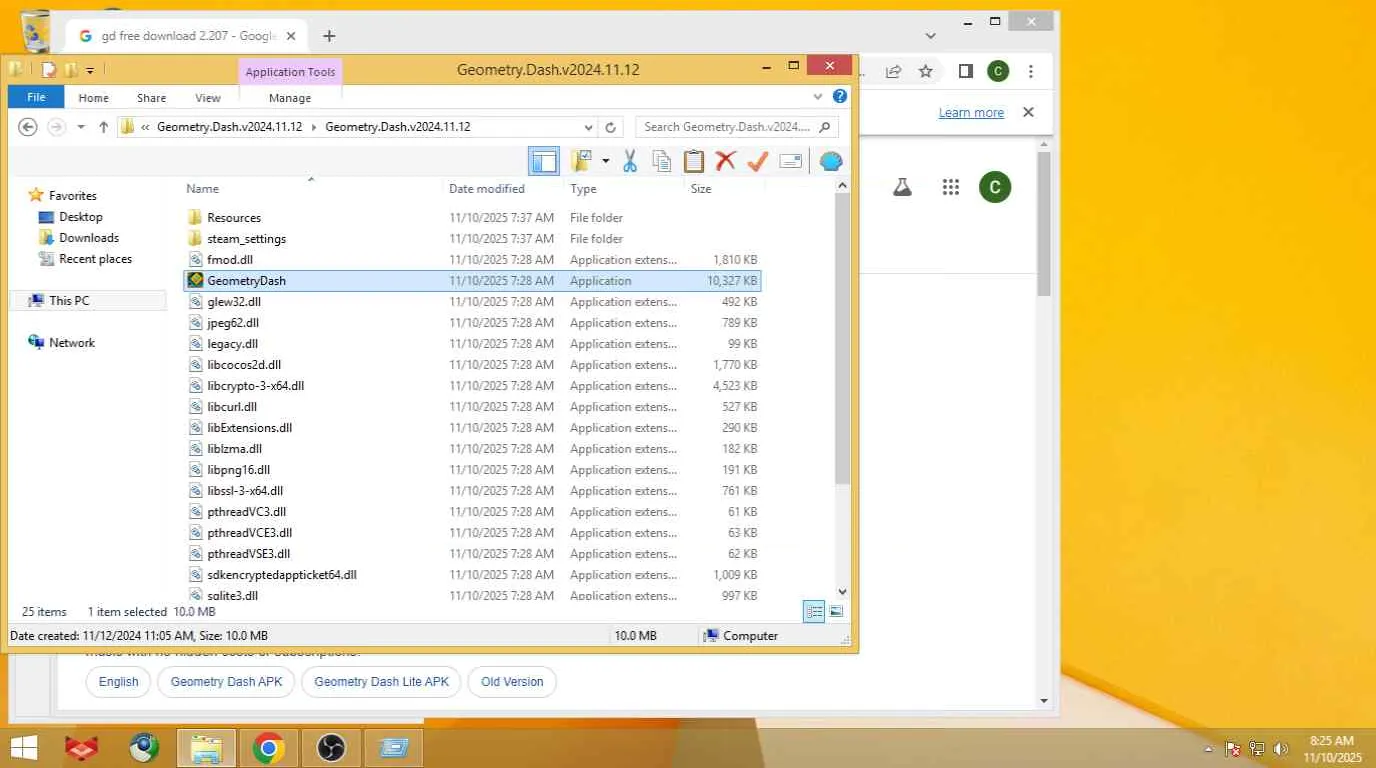Viewport: 1376px width, 768px height.
Task: Delete the selection with the red X icon
Action: pos(726,161)
